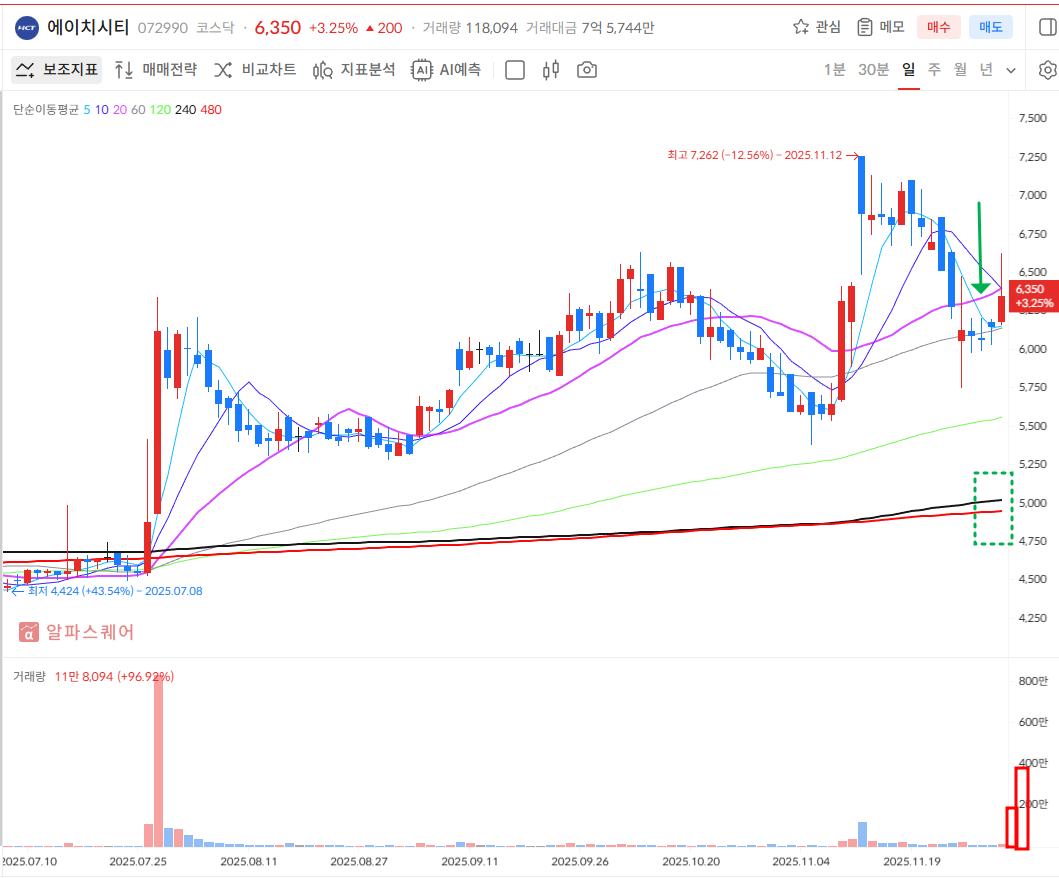The image size is (1059, 878).
Task: Open chart settings gear icon
Action: pyautogui.click(x=1047, y=70)
